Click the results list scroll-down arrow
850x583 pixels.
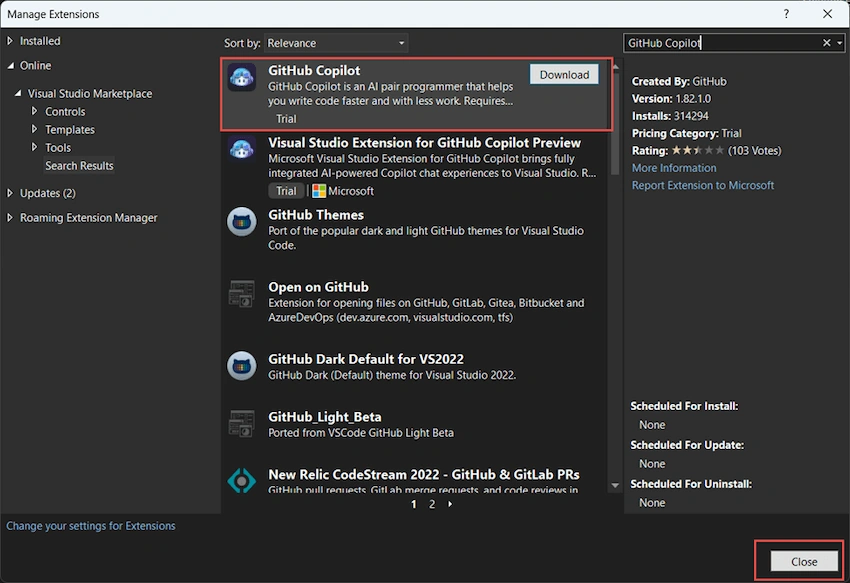[x=615, y=485]
